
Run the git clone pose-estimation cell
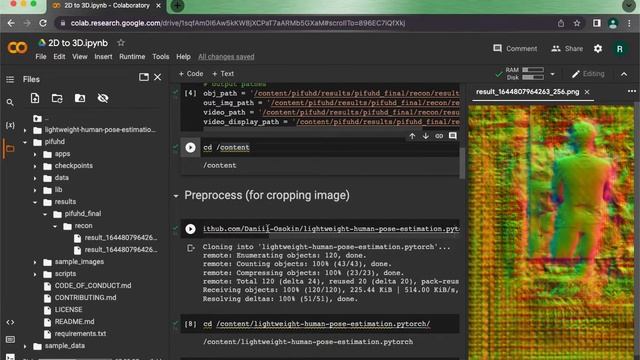tap(190, 229)
